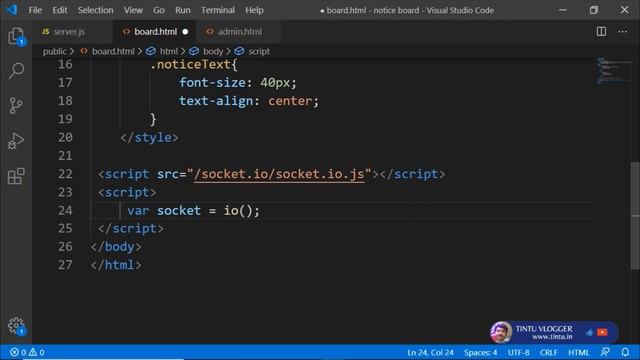Open the Edit menu

[x=60, y=10]
